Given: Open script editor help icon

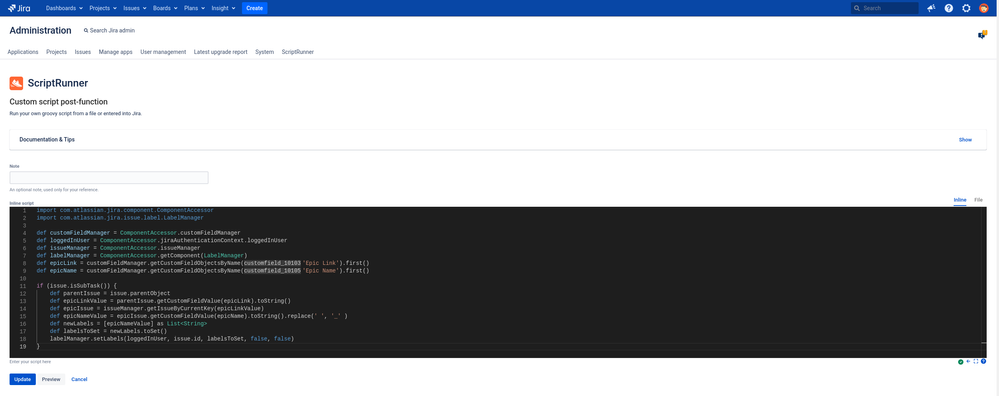Looking at the screenshot, I should [x=984, y=361].
